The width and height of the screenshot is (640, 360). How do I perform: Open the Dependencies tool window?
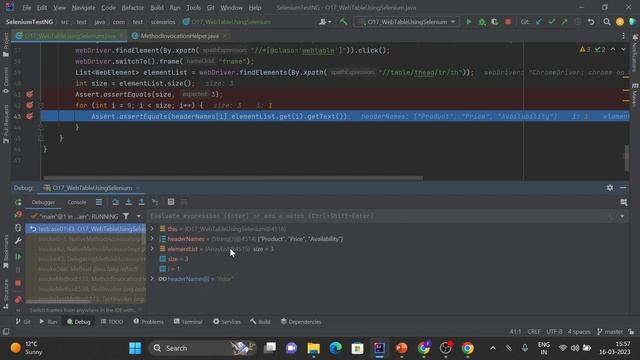(x=301, y=322)
